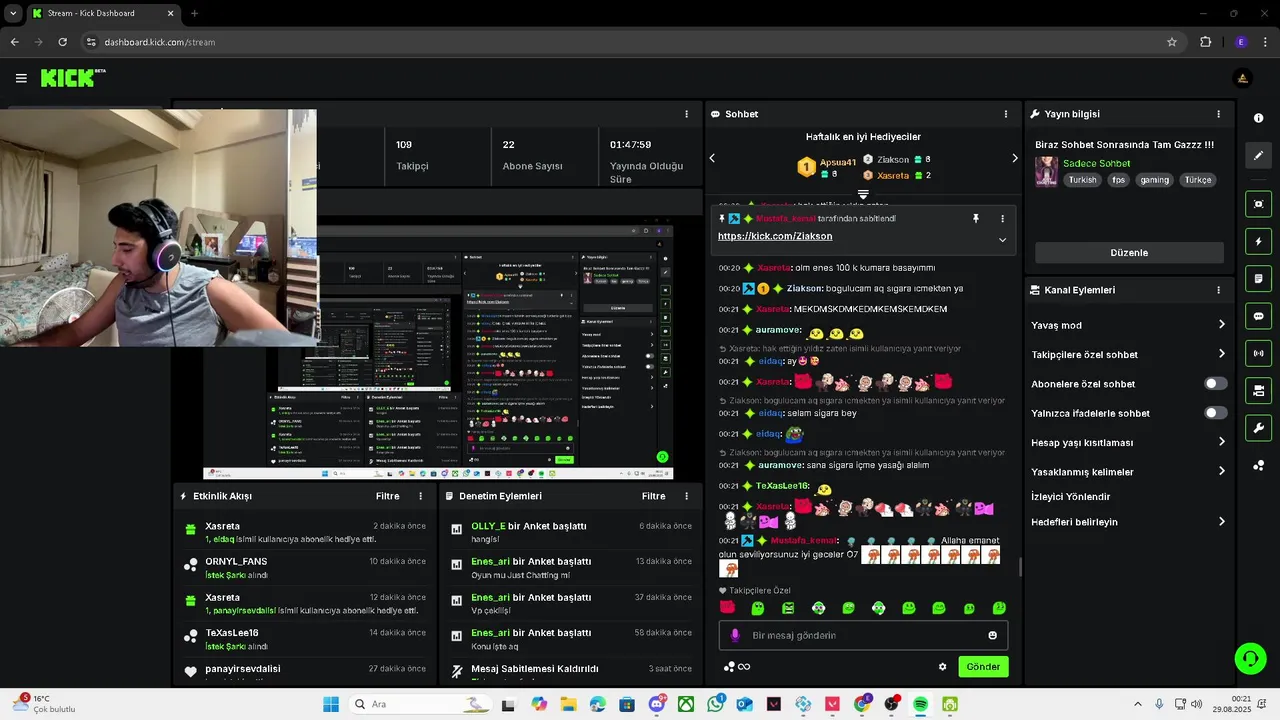Expand Yavaş mod settings
The image size is (1280, 720).
pyautogui.click(x=1221, y=325)
